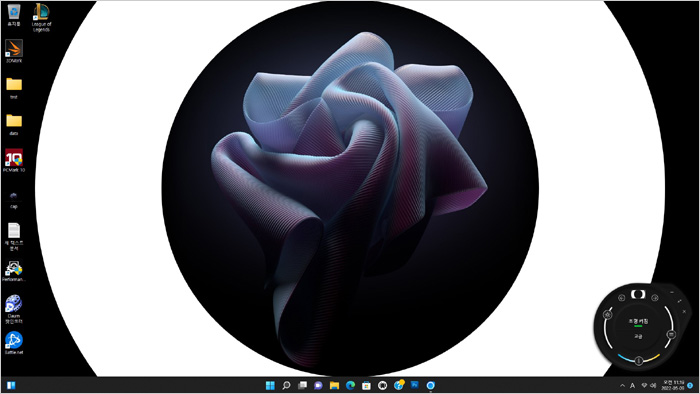Select the new text document file icon
This screenshot has width=700, height=394.
click(x=14, y=236)
